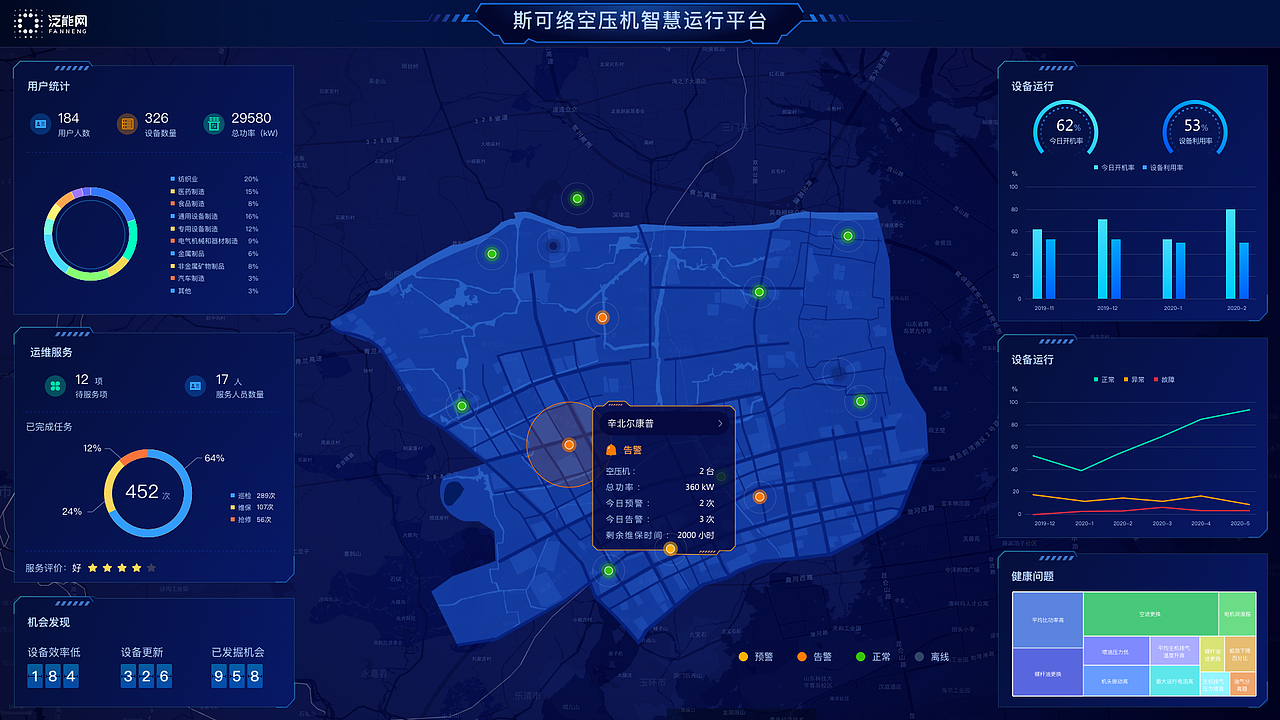The image size is (1280, 720).
Task: Click the user count ID-card icon
Action: [41, 124]
